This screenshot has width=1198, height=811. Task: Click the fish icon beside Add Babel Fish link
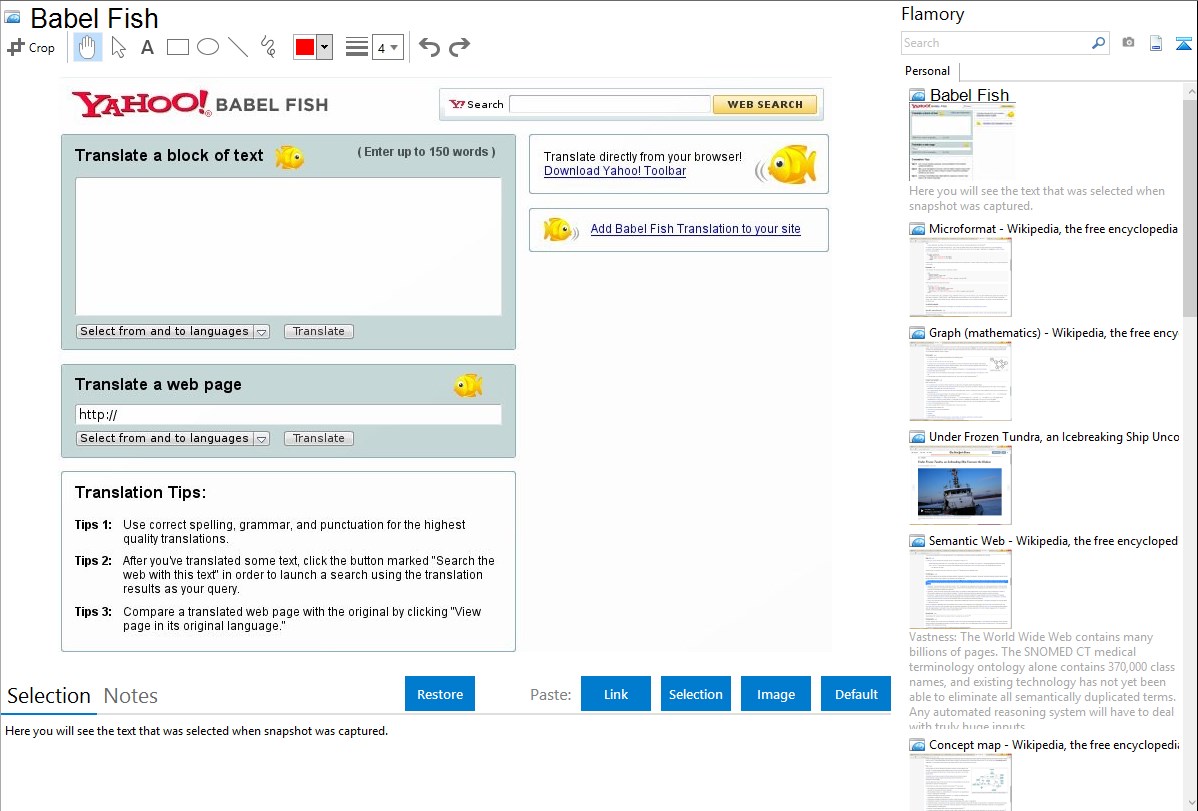click(x=560, y=229)
